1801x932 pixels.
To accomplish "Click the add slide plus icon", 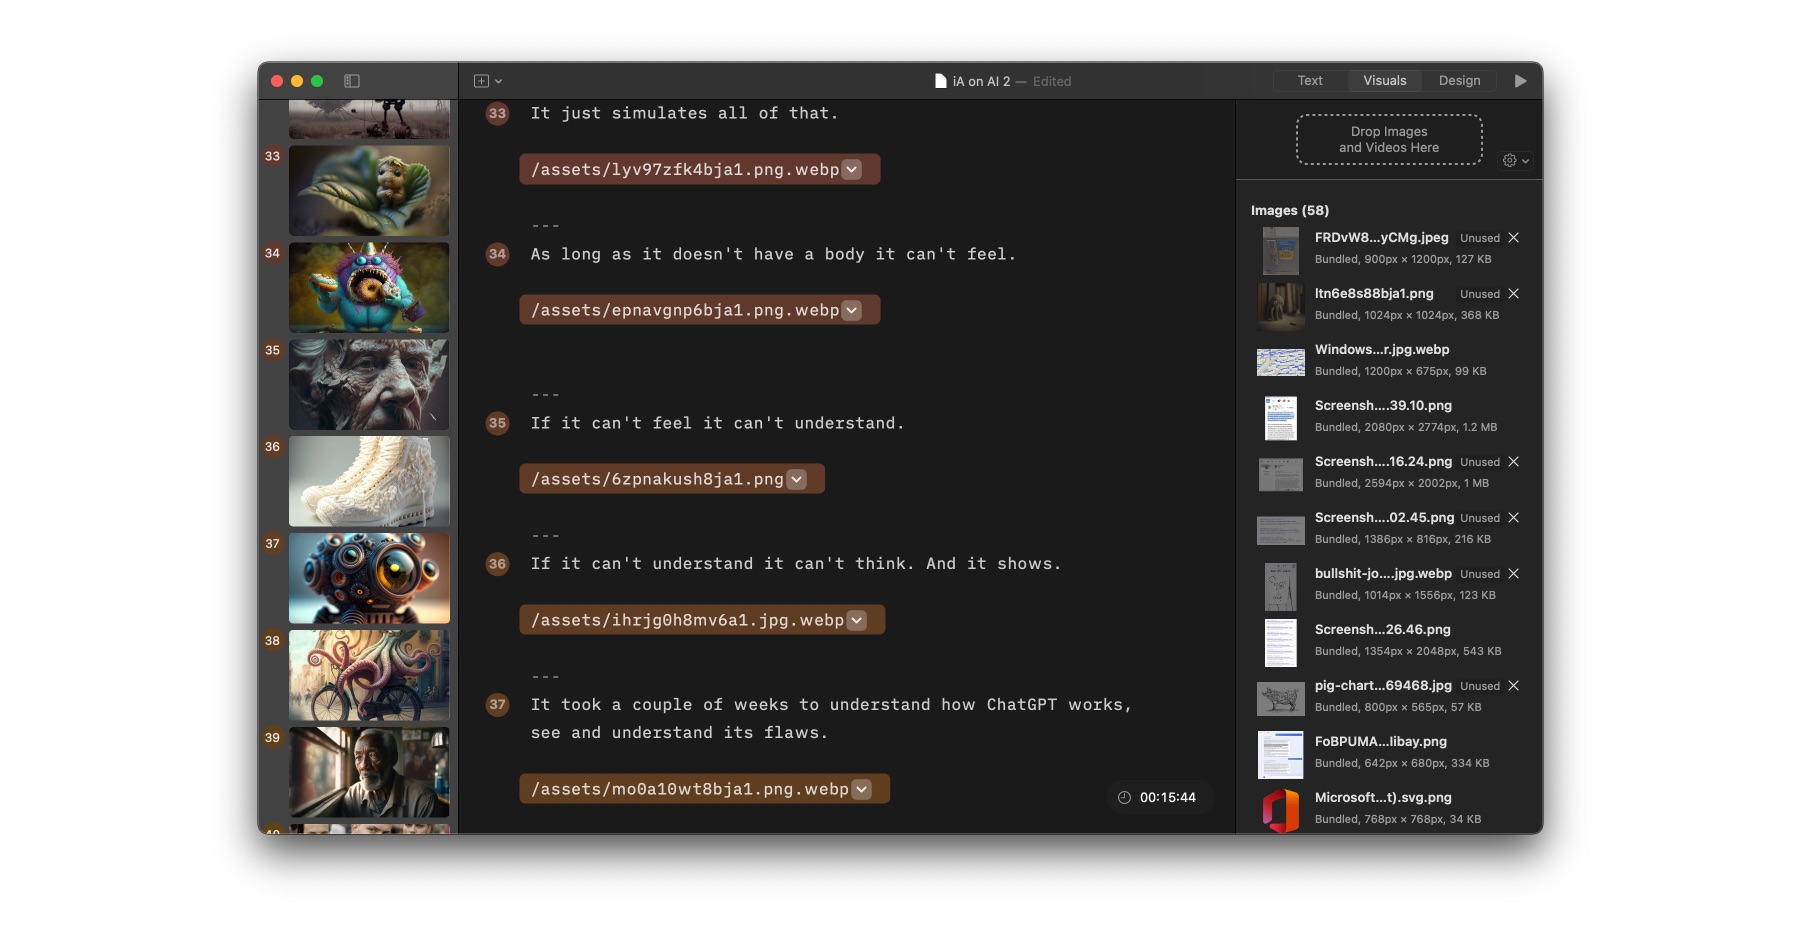I will [481, 81].
